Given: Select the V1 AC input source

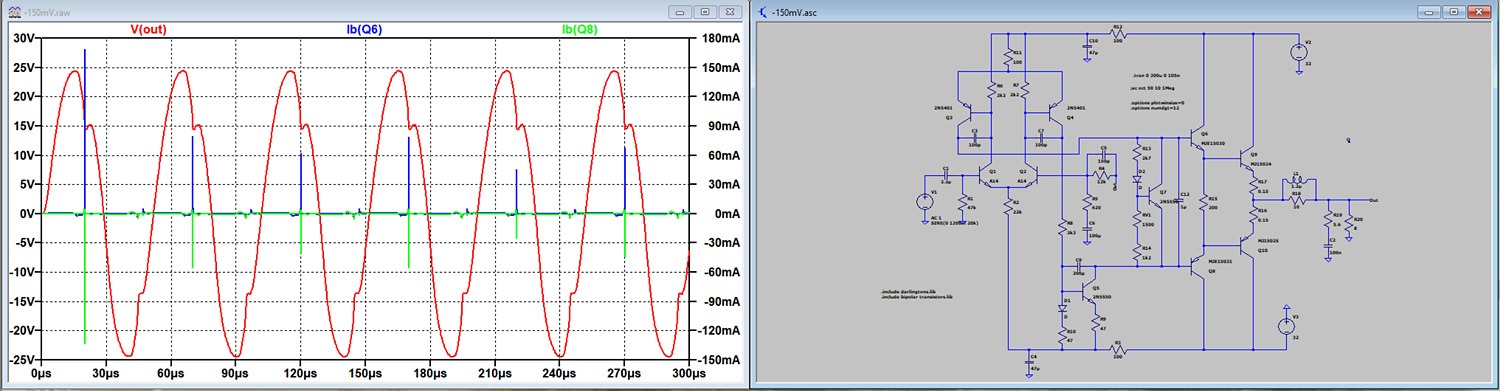Looking at the screenshot, I should [922, 201].
